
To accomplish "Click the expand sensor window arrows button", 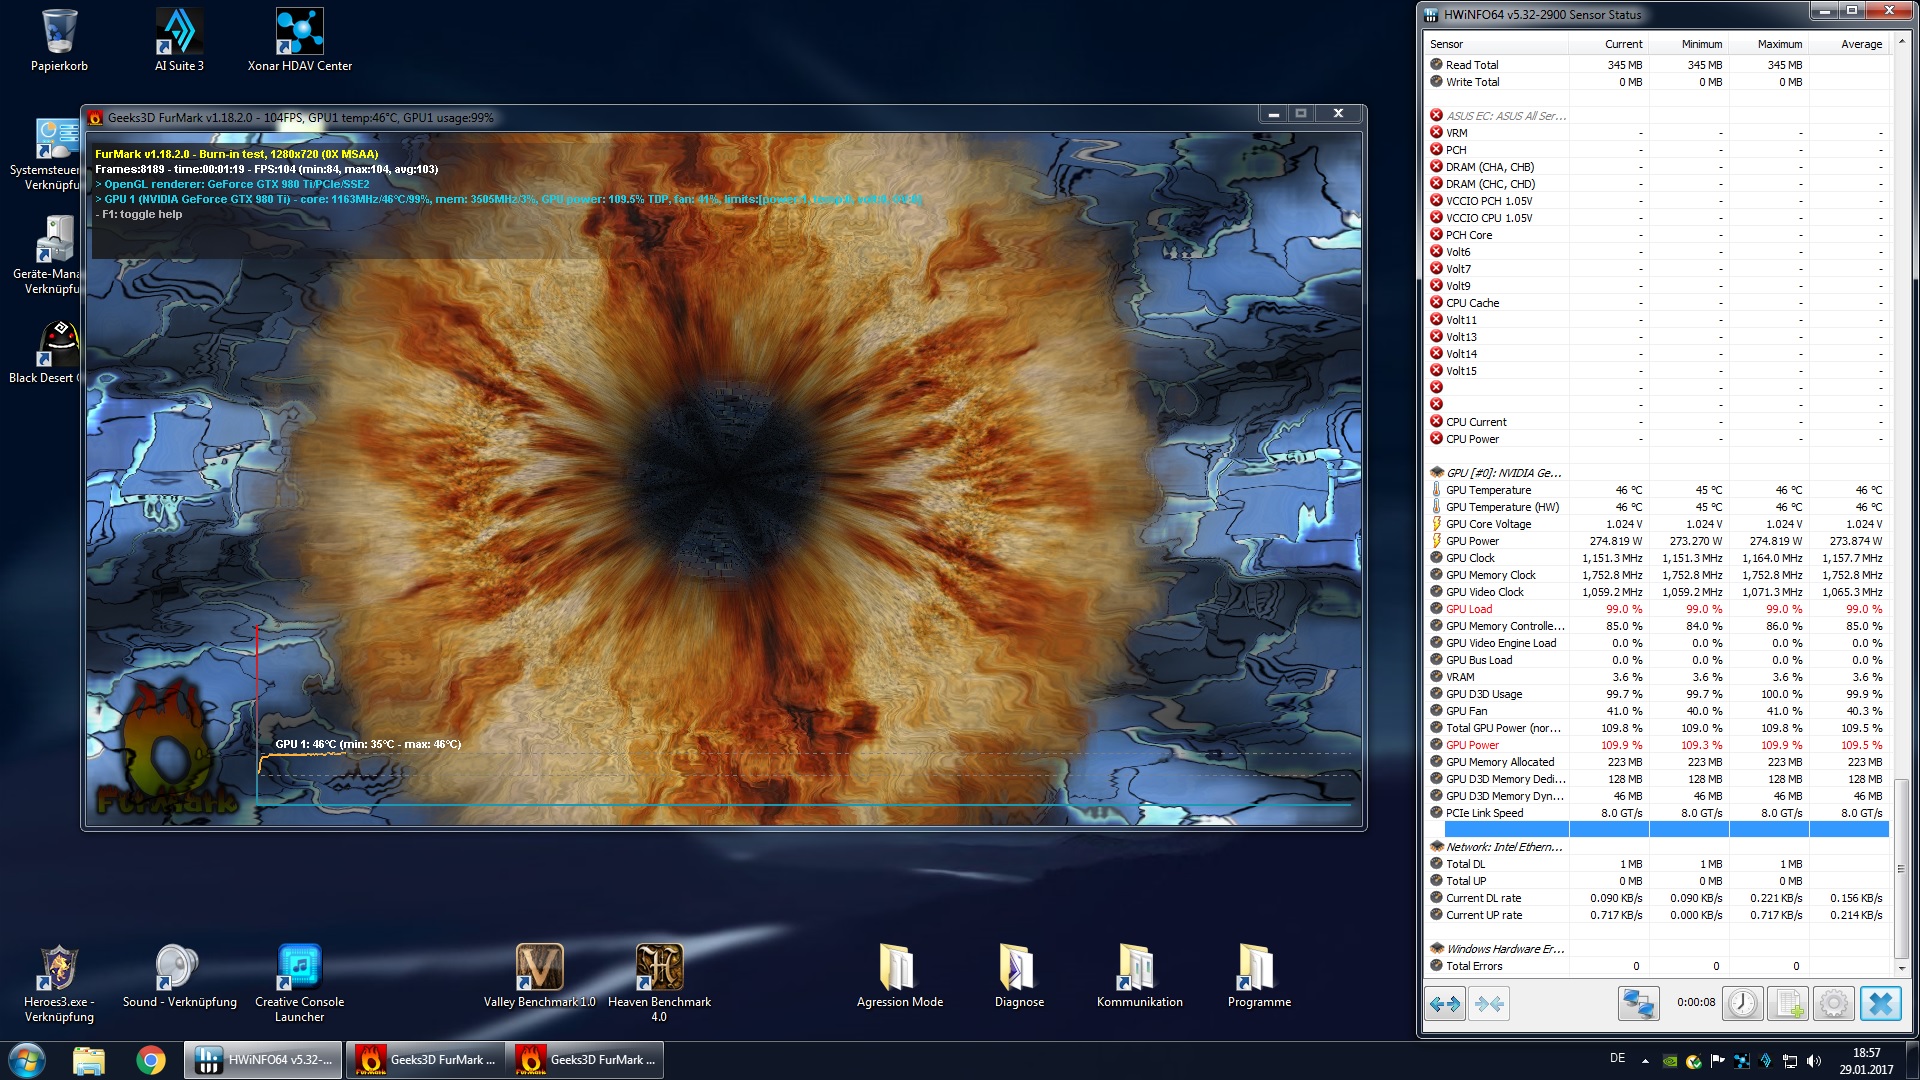I will point(1445,1003).
